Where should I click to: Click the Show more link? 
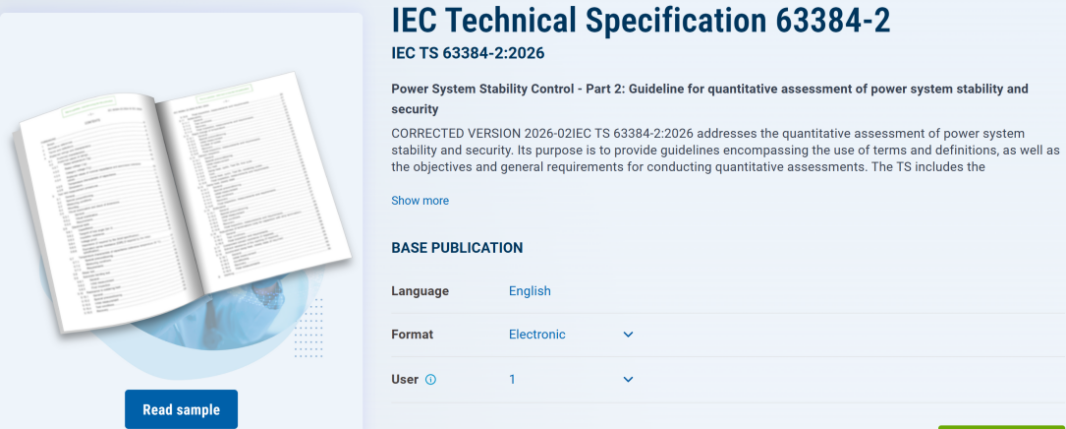click(x=420, y=201)
